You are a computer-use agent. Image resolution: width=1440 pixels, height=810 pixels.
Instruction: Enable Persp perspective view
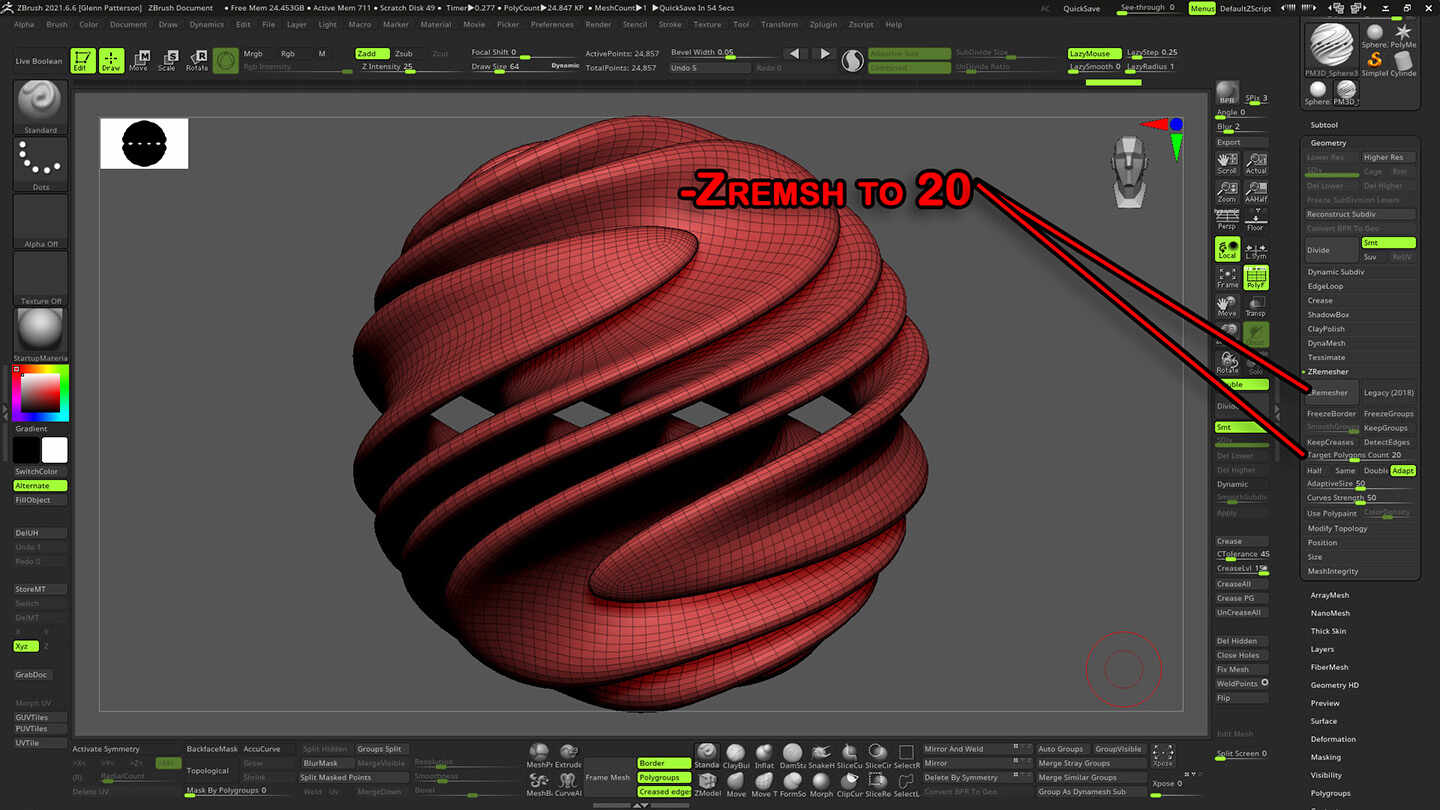(1226, 220)
